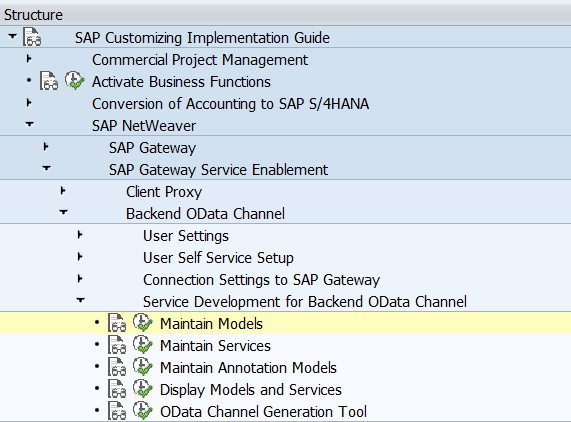Click the Structure column header
The image size is (571, 422).
33,15
